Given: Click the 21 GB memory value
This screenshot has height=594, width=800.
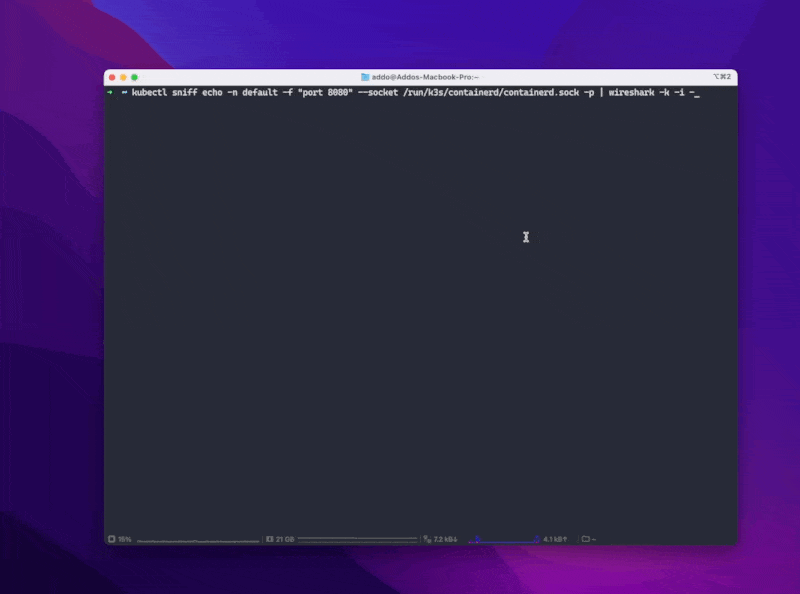Looking at the screenshot, I should [x=285, y=539].
